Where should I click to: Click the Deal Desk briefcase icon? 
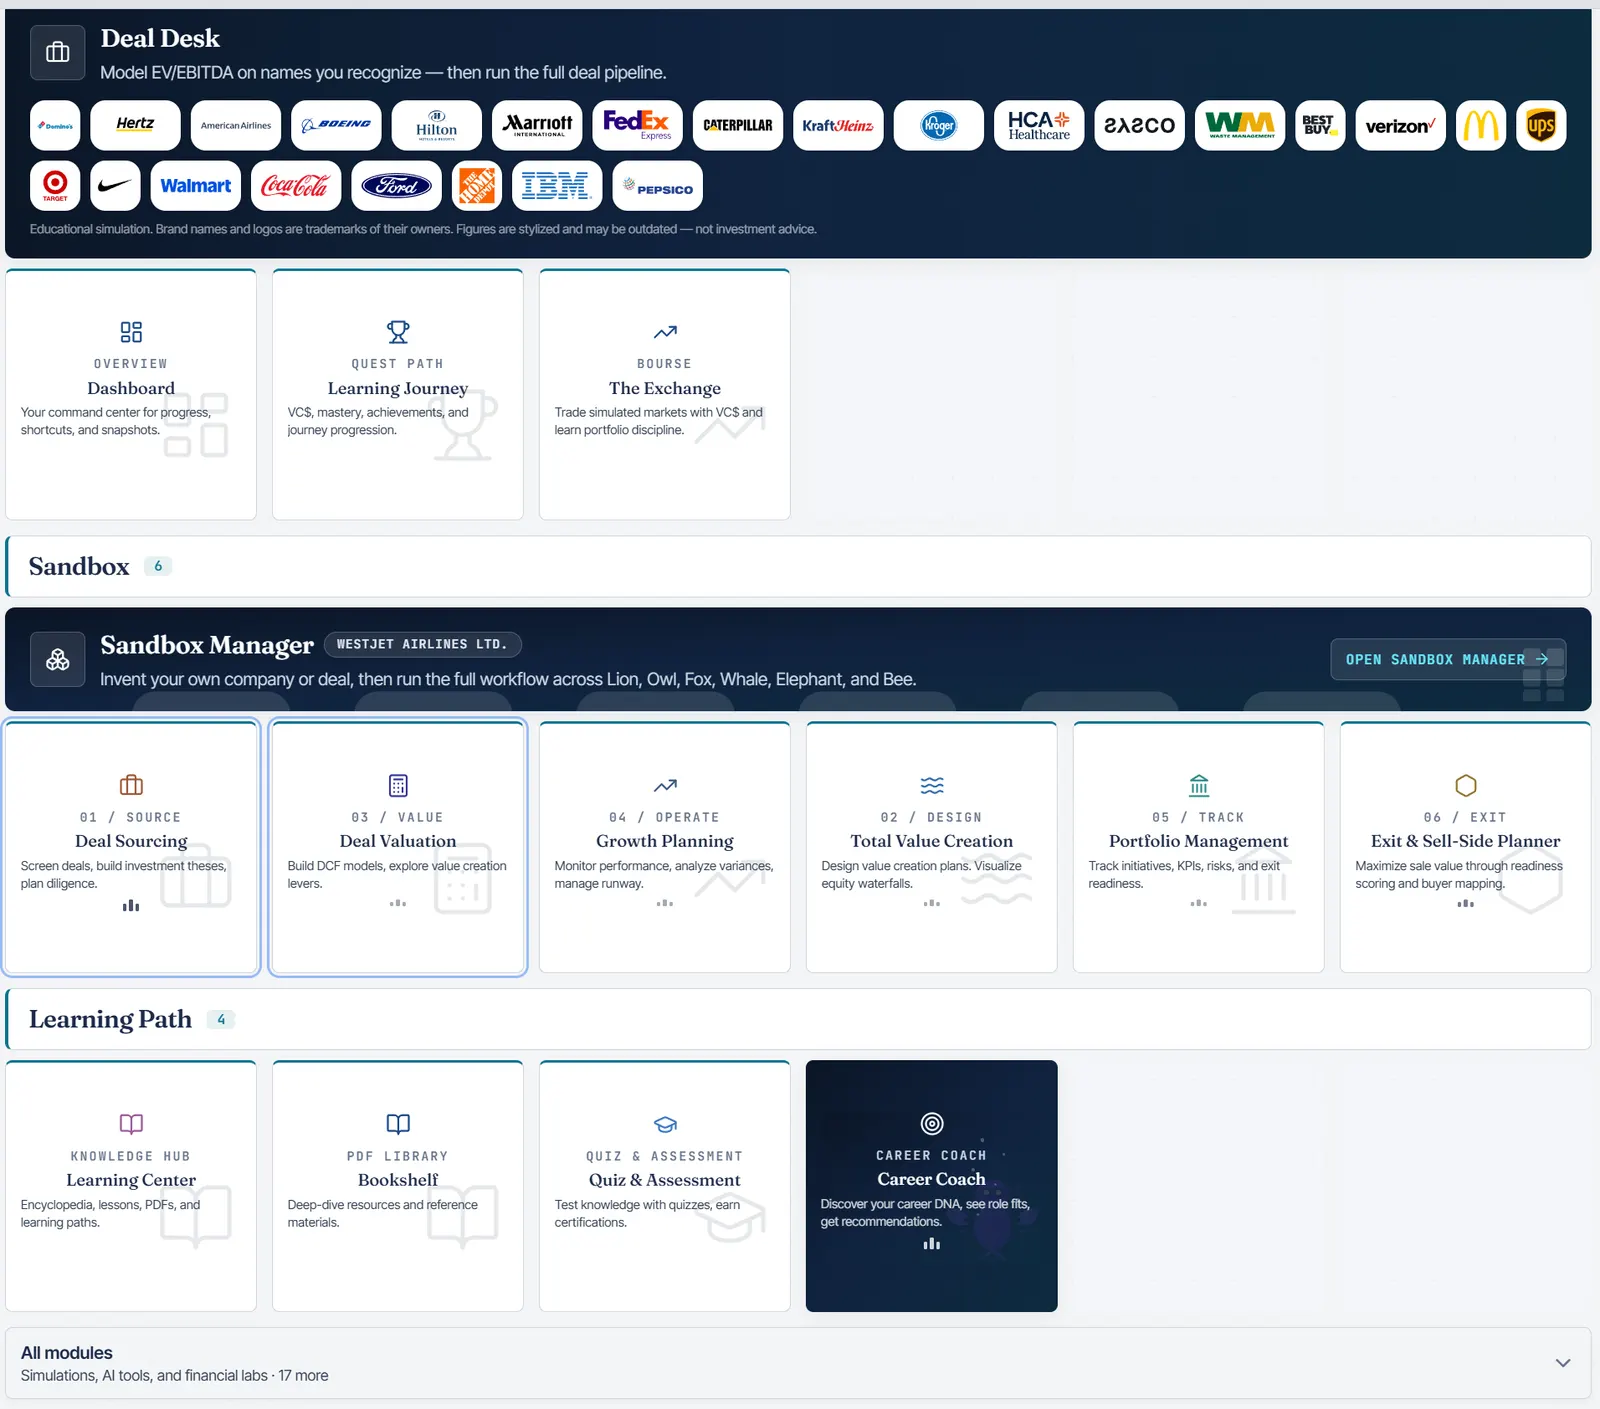point(58,52)
